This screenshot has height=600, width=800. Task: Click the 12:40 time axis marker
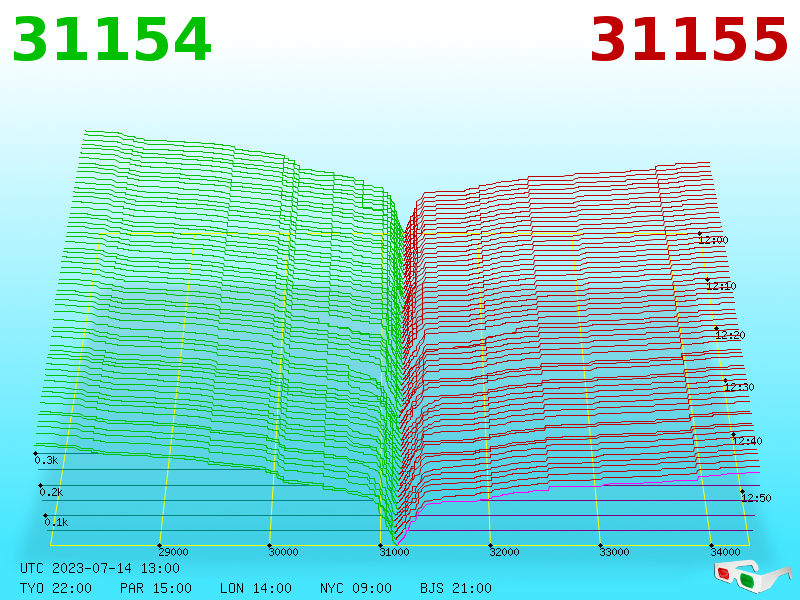(747, 441)
